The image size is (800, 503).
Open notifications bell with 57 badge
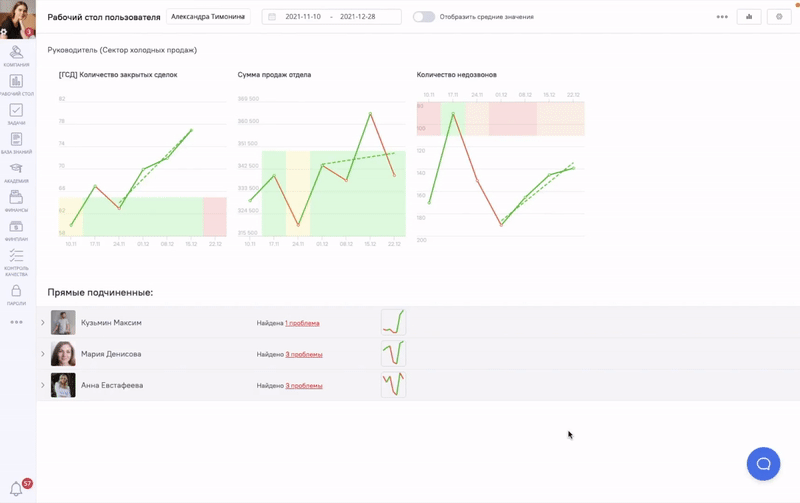(16, 489)
